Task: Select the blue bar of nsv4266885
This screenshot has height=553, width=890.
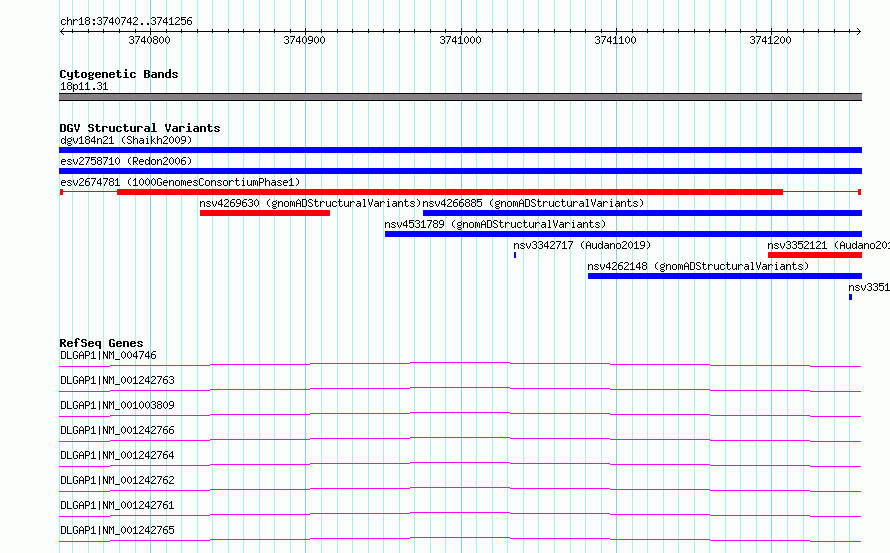Action: pos(643,213)
